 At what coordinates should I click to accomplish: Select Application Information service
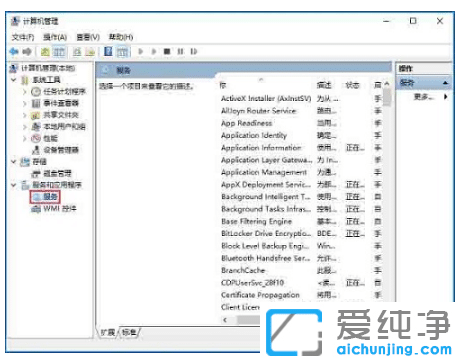coord(261,148)
